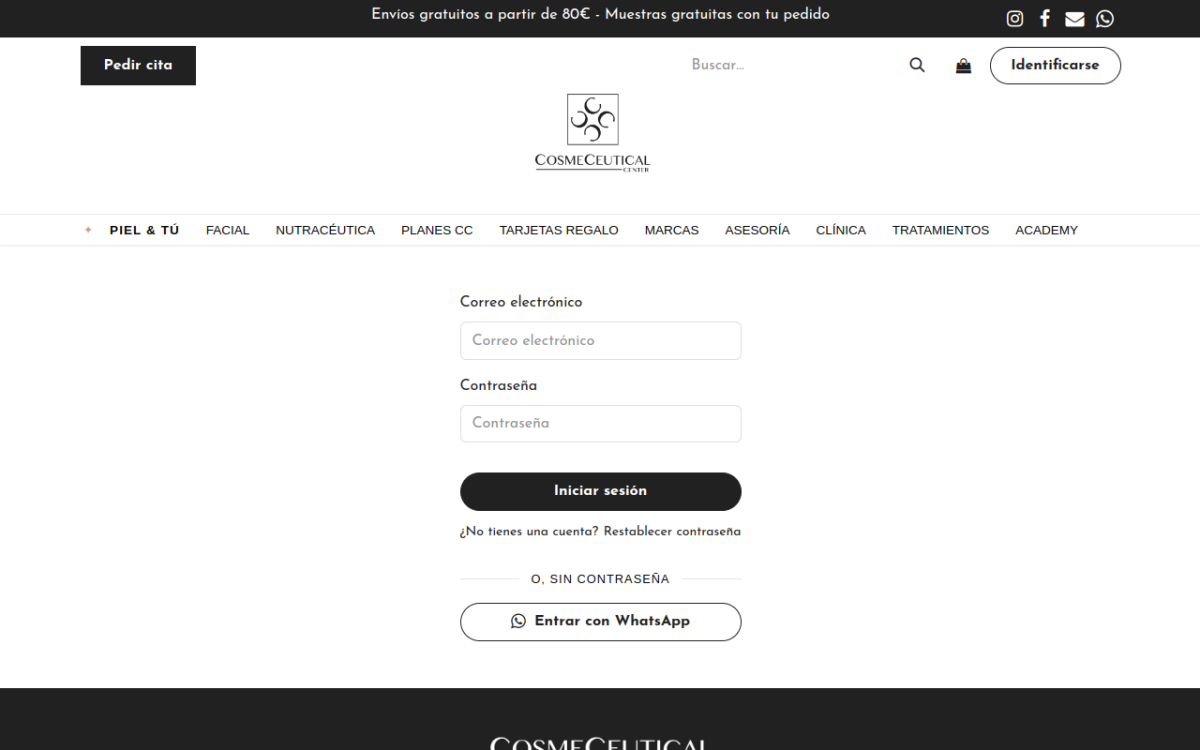Click the Iniciar sesión button
The width and height of the screenshot is (1200, 750).
tap(601, 491)
